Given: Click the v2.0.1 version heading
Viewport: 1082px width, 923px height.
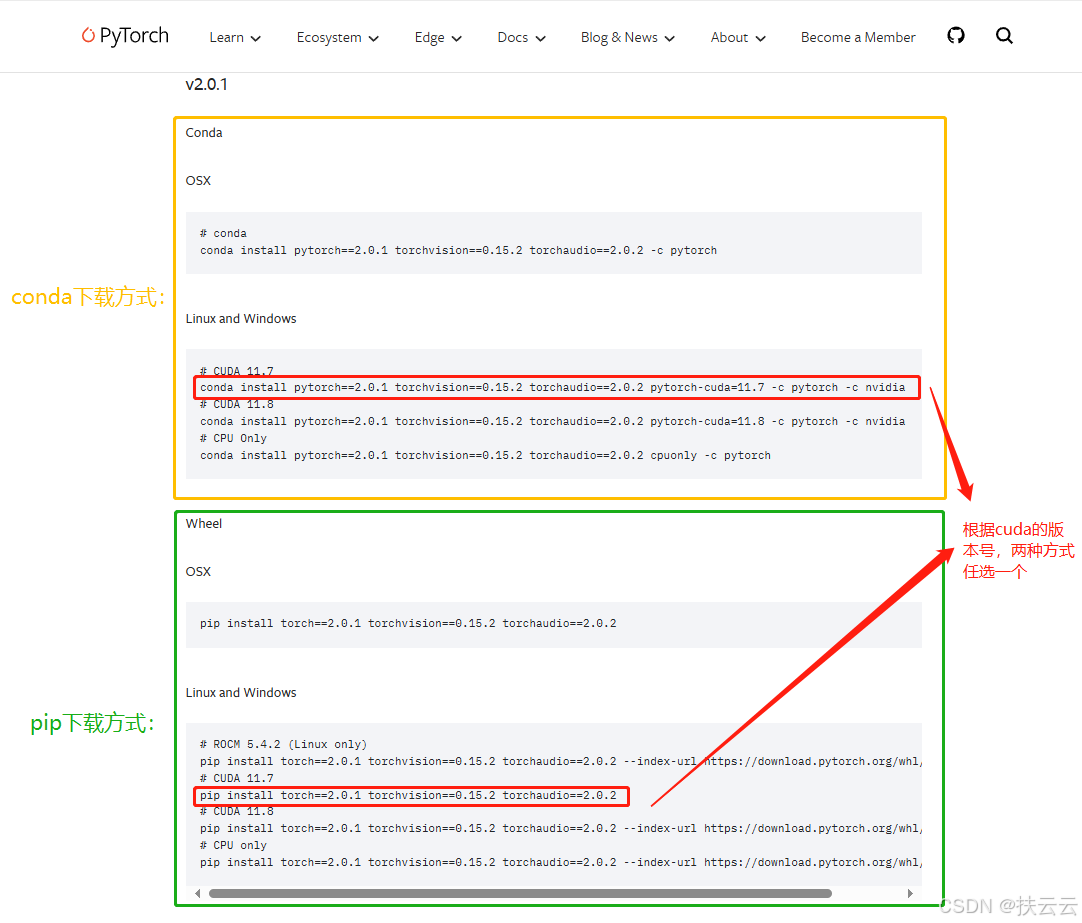Looking at the screenshot, I should pyautogui.click(x=206, y=84).
